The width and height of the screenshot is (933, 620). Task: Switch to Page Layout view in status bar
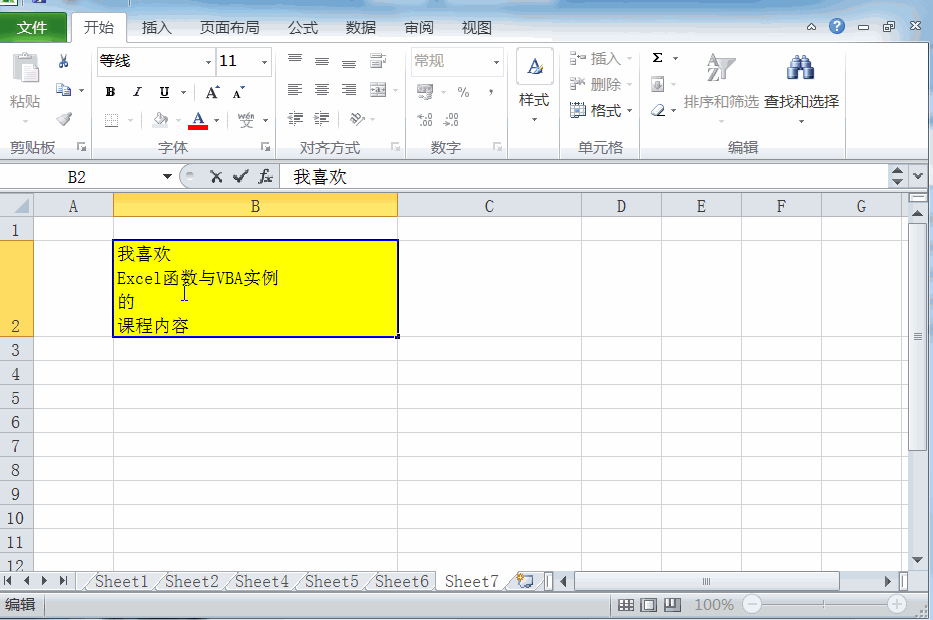click(x=649, y=605)
